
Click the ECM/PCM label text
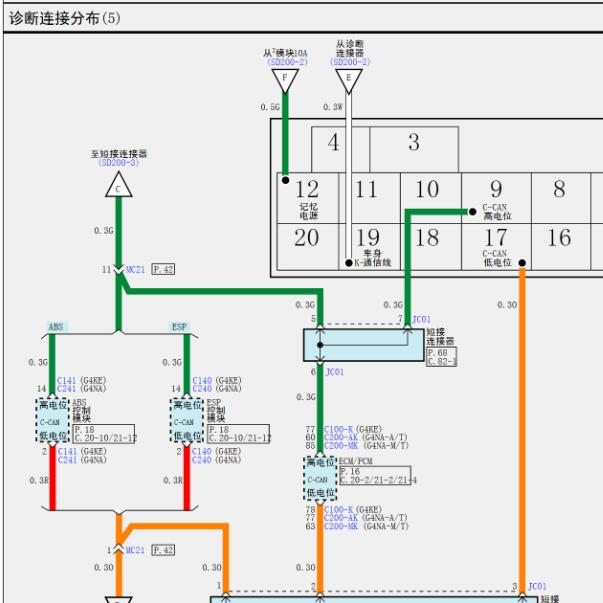356,461
